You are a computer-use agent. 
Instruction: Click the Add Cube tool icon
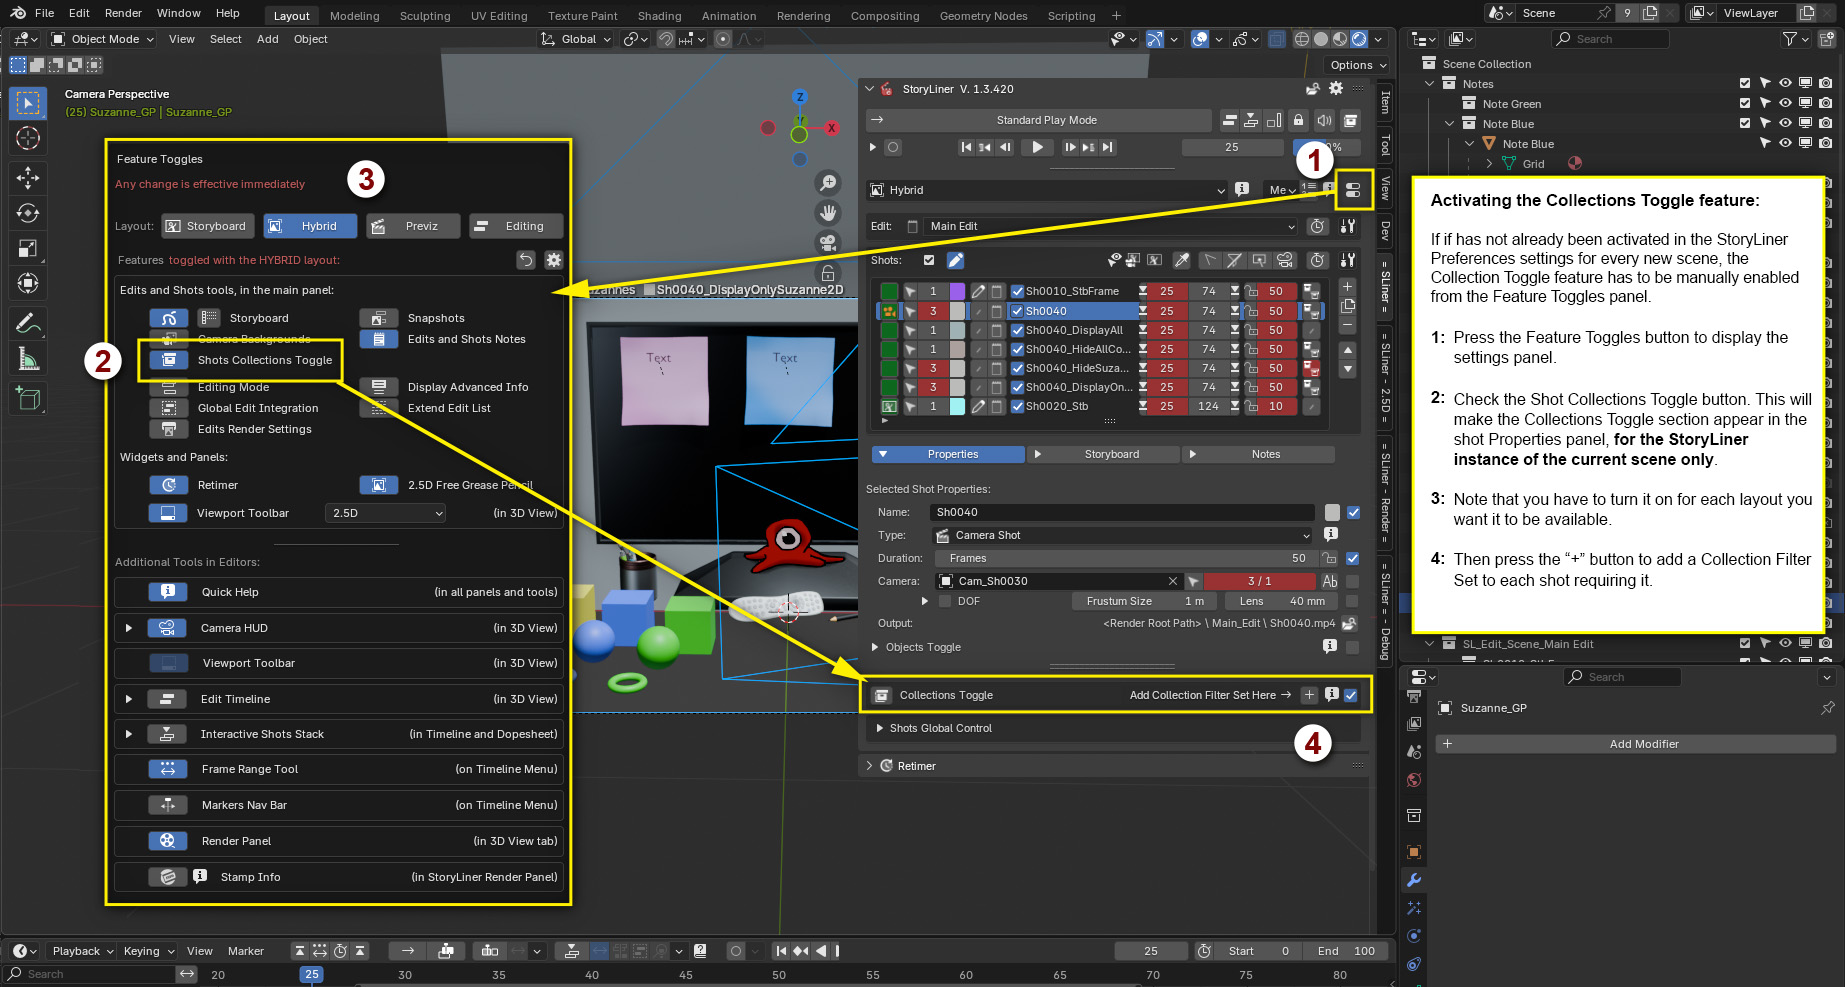(28, 398)
